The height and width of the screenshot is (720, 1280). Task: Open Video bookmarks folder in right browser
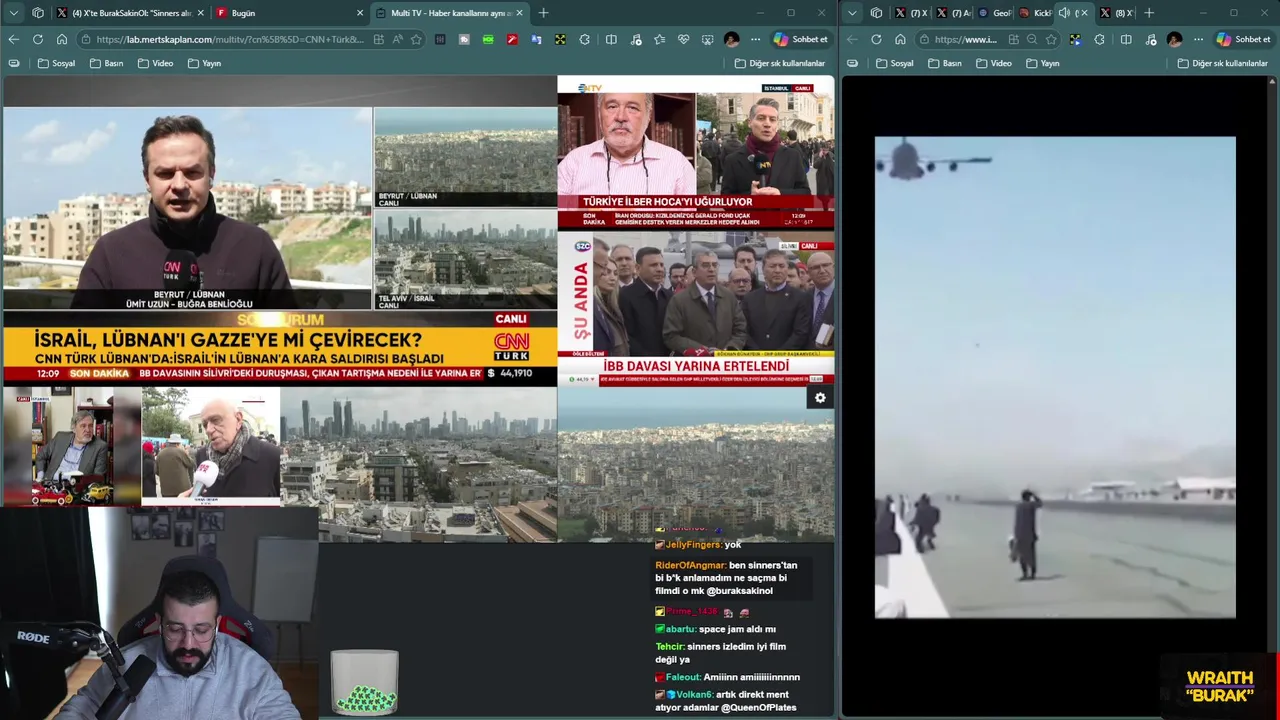point(994,63)
